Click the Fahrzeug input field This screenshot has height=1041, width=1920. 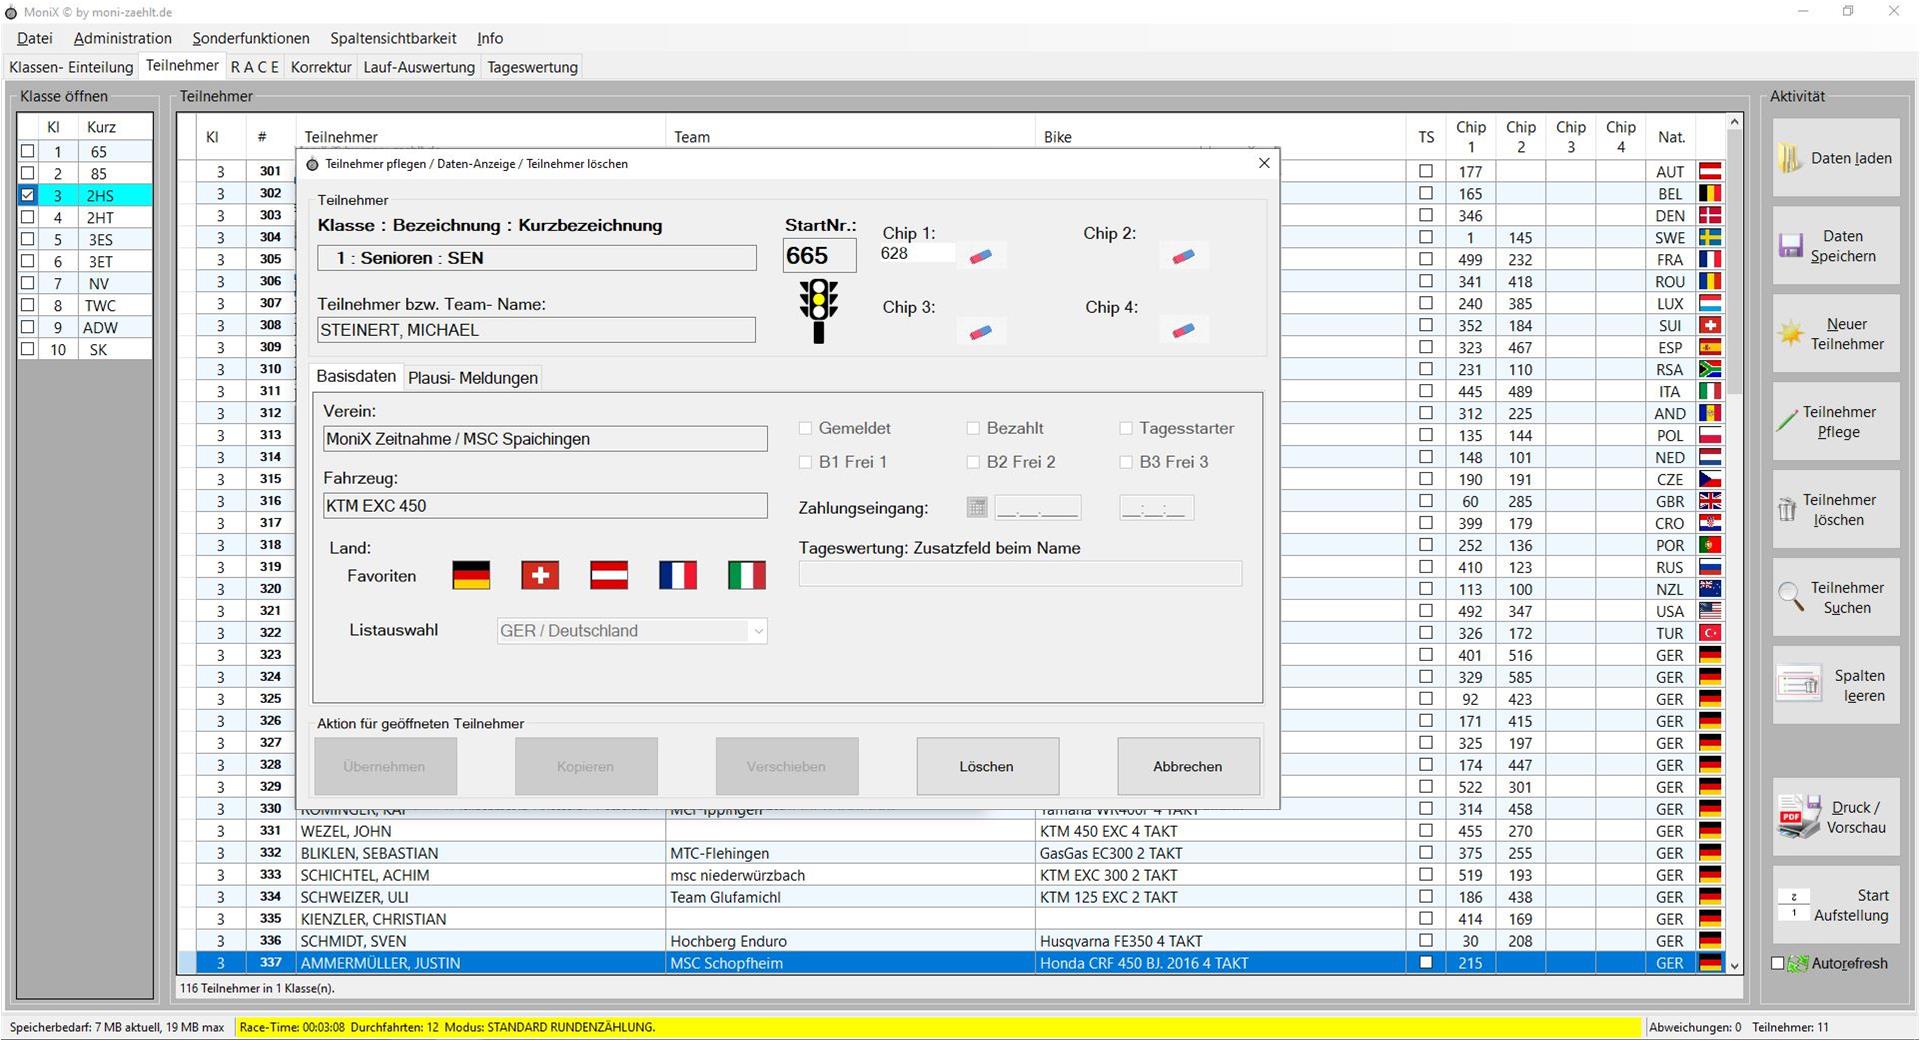[x=545, y=506]
